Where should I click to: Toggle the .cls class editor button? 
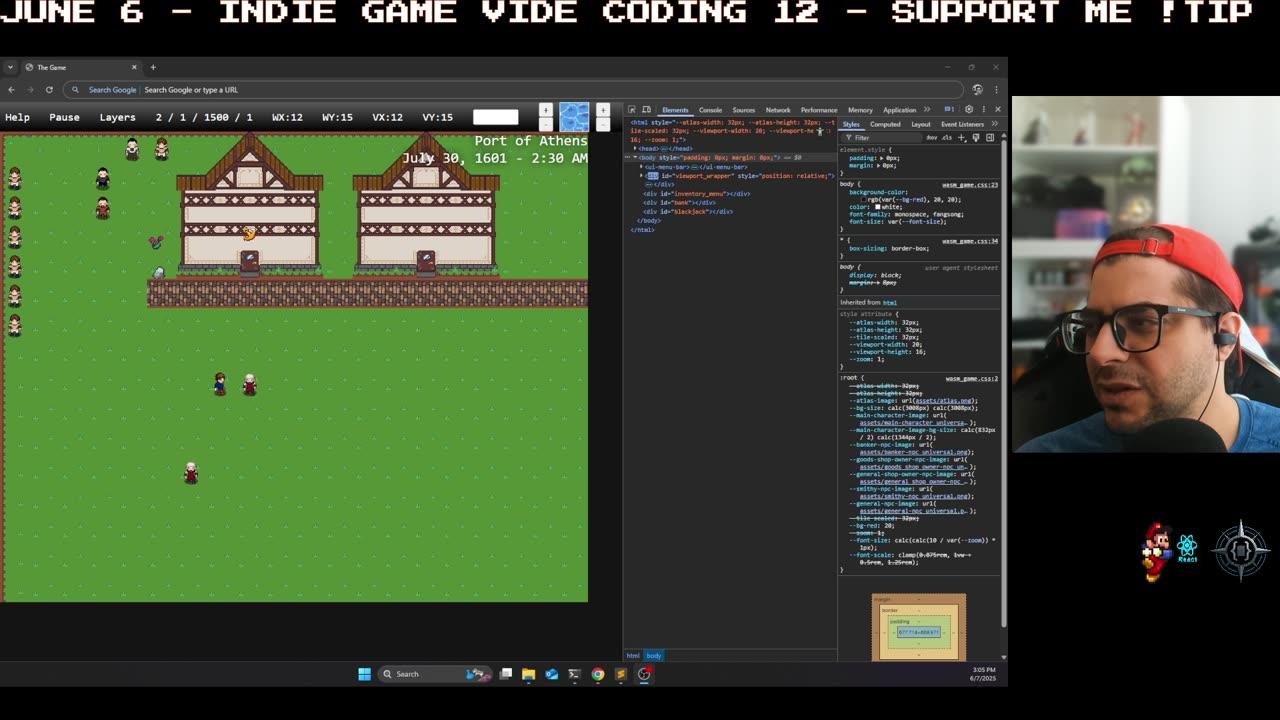pos(946,138)
